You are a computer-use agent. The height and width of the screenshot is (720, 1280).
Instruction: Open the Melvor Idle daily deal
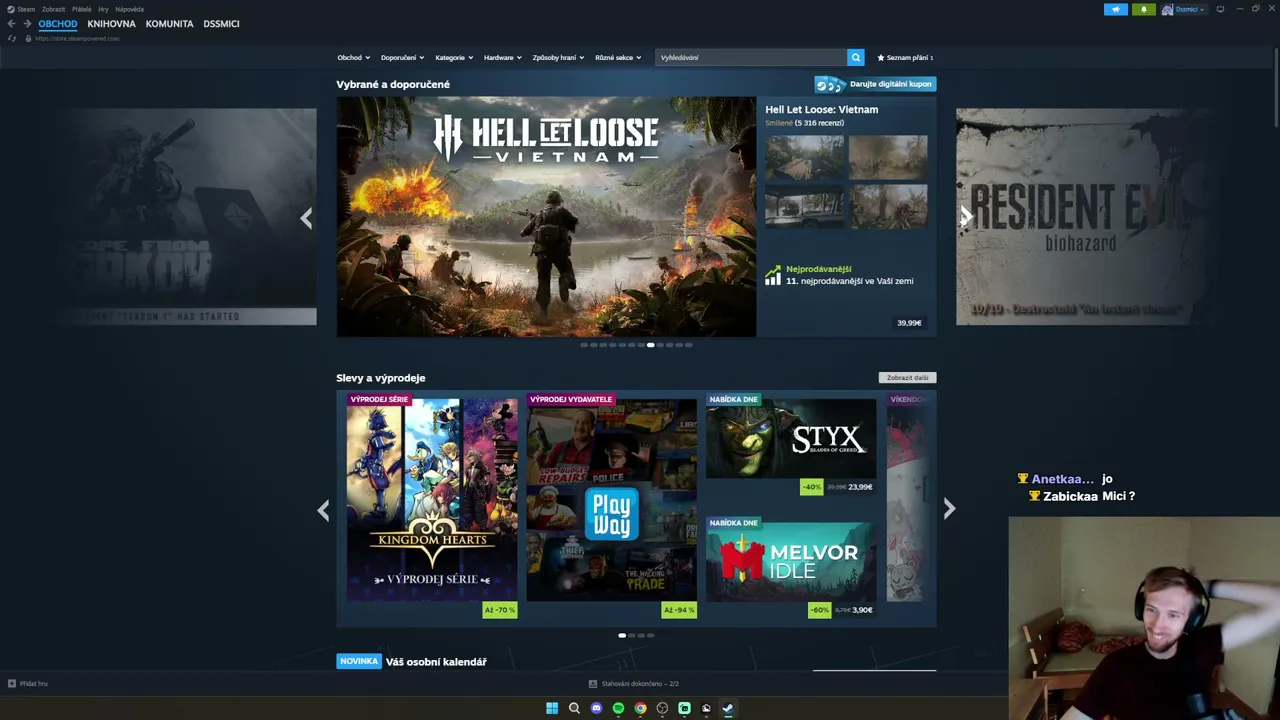[791, 568]
